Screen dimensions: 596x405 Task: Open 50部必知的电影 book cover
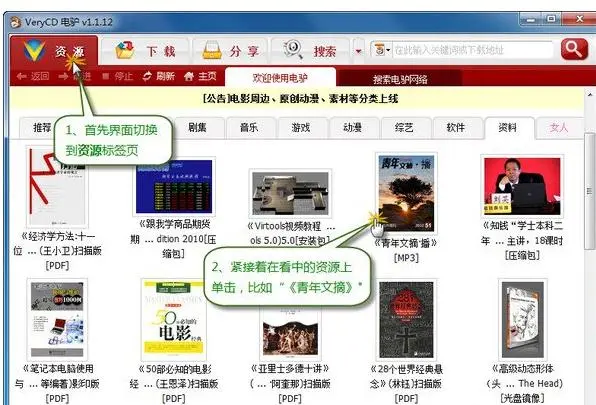[x=174, y=320]
